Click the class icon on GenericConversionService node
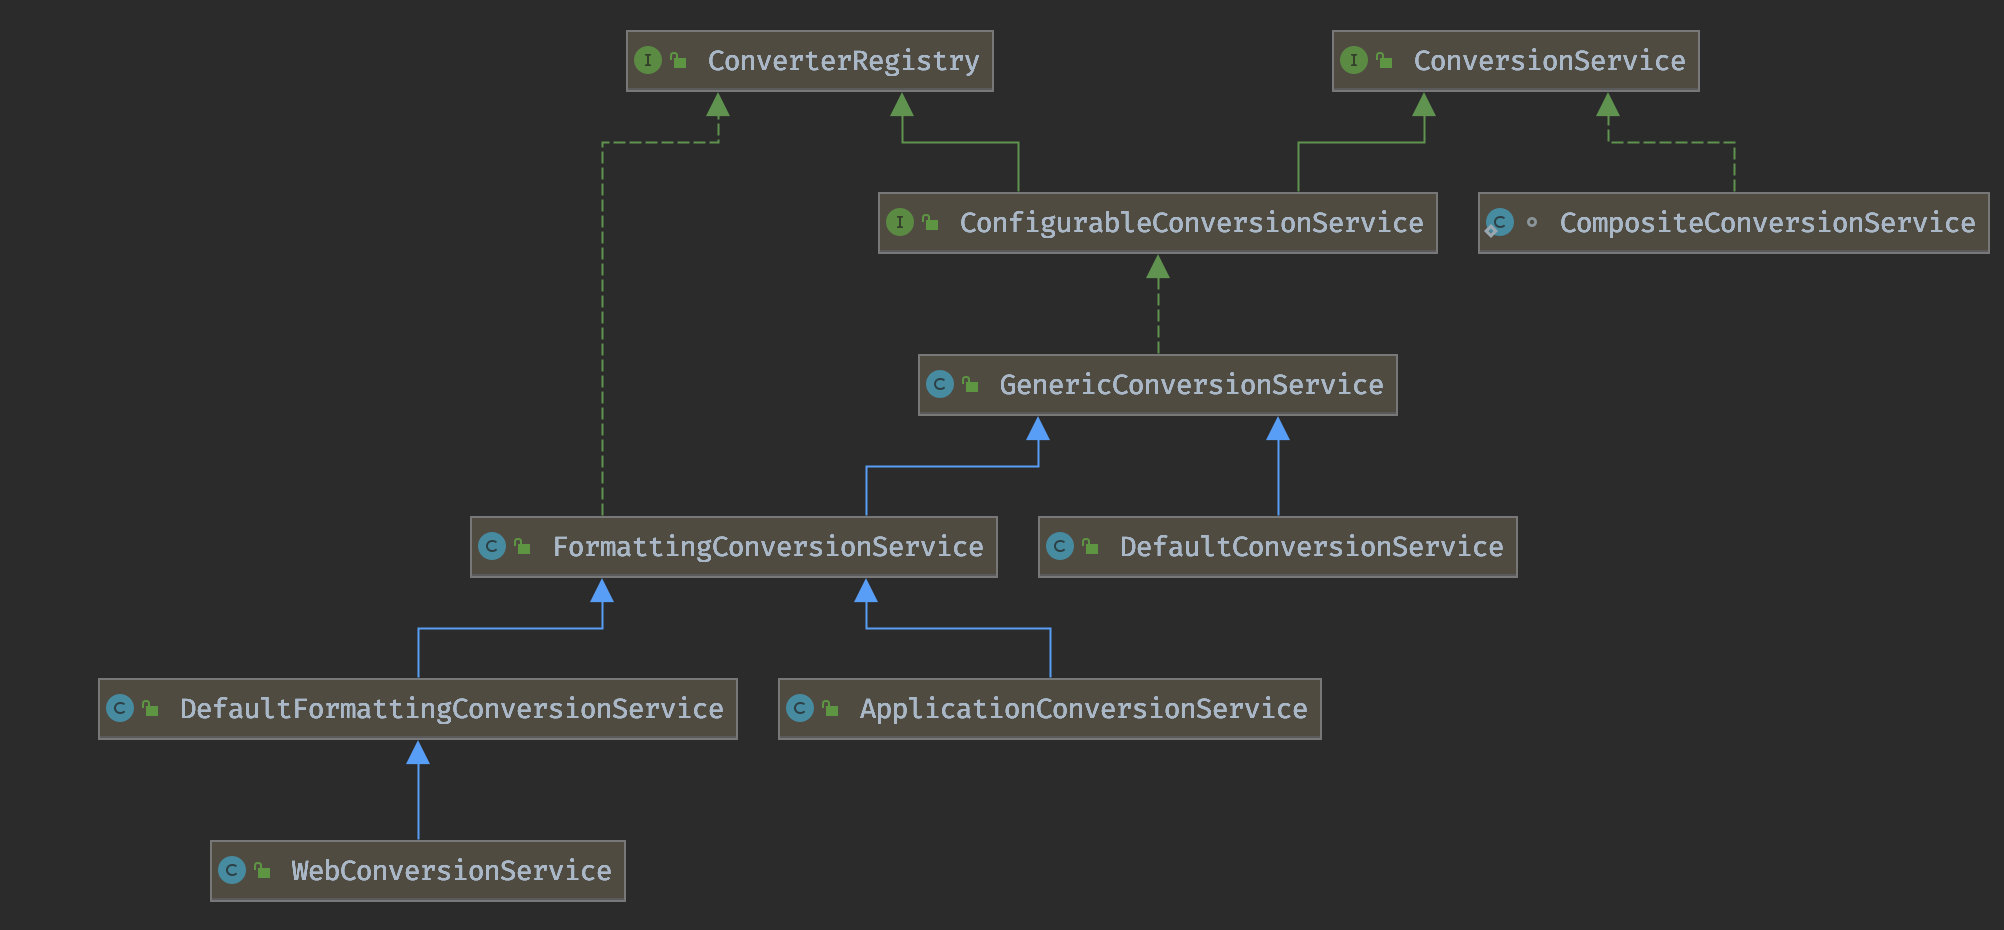The width and height of the screenshot is (2004, 930). pyautogui.click(x=940, y=384)
